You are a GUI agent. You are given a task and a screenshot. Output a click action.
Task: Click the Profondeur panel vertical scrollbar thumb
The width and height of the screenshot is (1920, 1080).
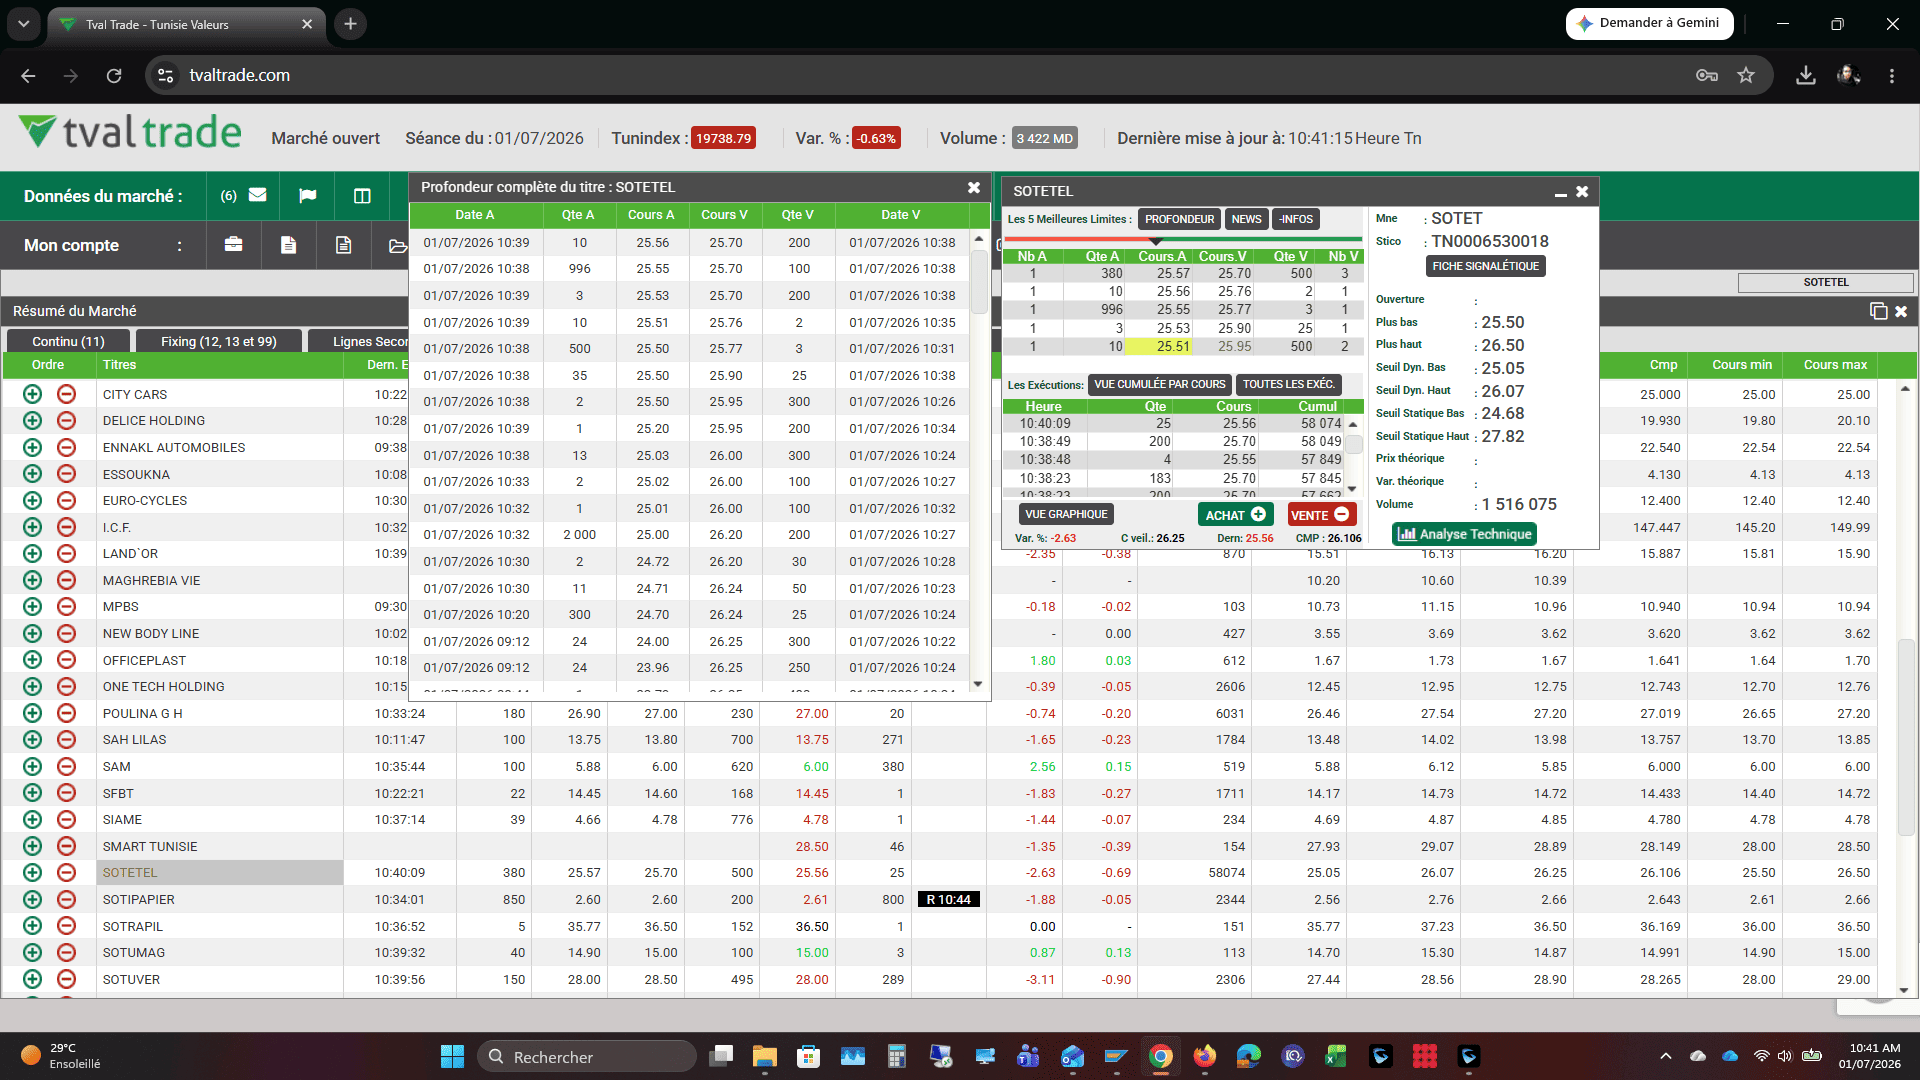pos(979,281)
